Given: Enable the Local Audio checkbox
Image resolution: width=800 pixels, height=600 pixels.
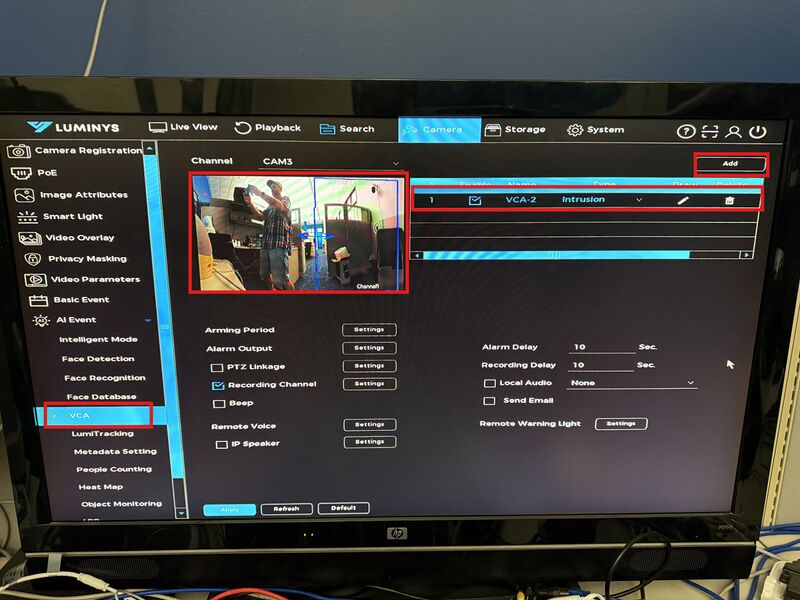Looking at the screenshot, I should [x=490, y=383].
